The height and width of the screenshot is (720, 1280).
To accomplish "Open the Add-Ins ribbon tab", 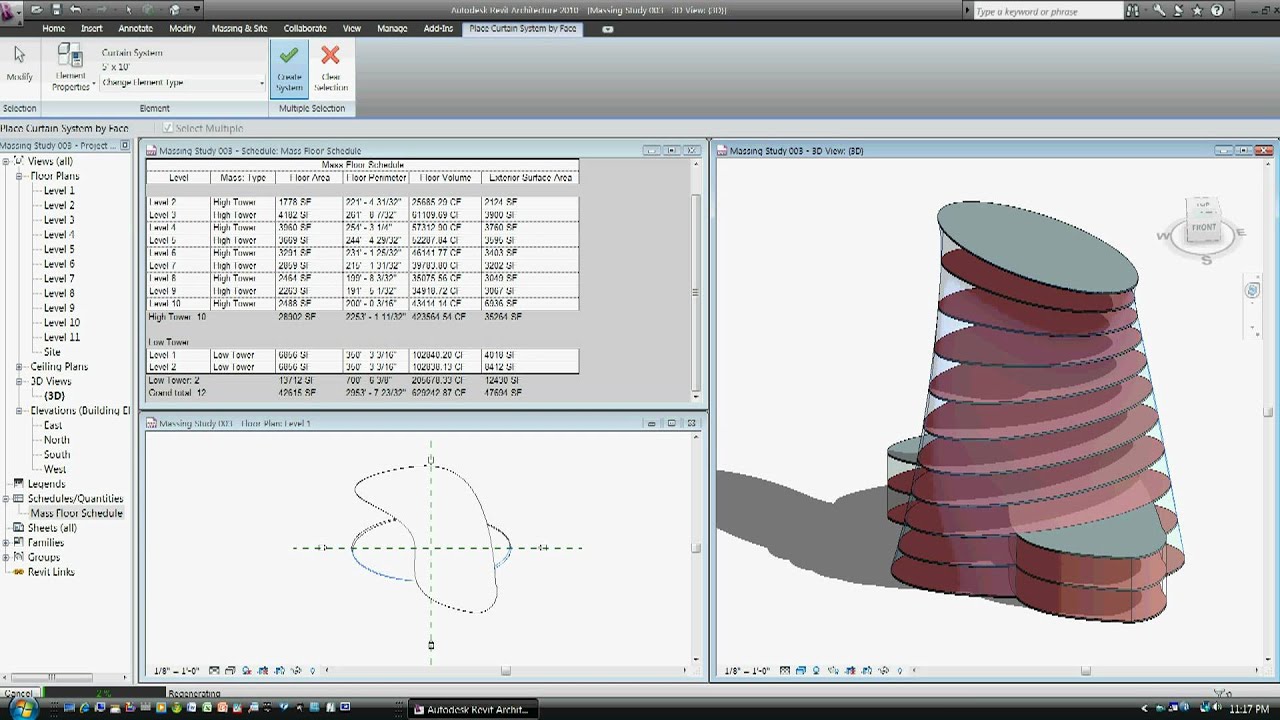I will point(438,29).
